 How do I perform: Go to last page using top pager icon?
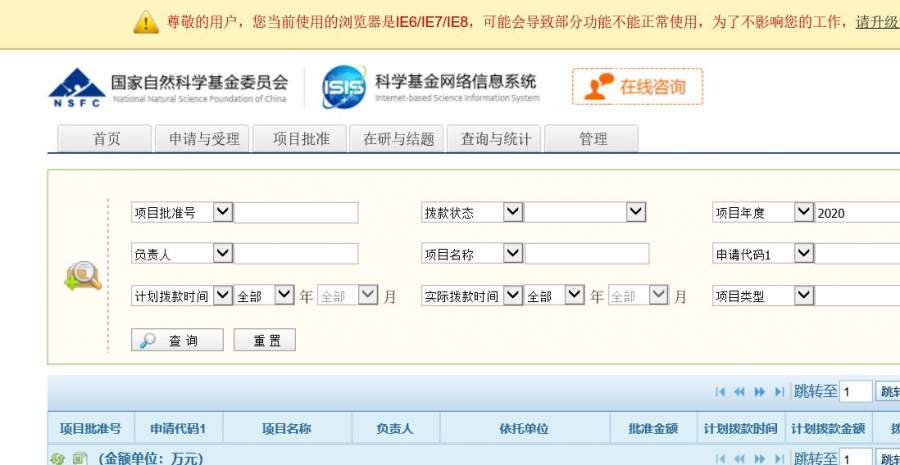click(x=779, y=392)
